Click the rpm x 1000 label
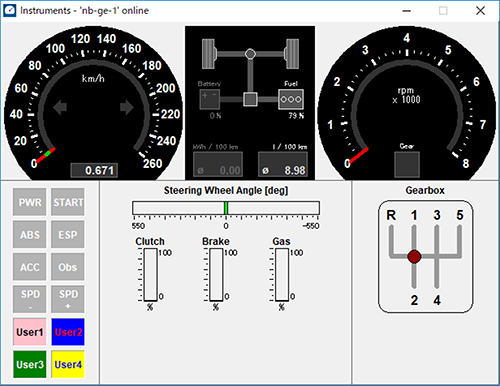500x386 pixels. pyautogui.click(x=406, y=95)
